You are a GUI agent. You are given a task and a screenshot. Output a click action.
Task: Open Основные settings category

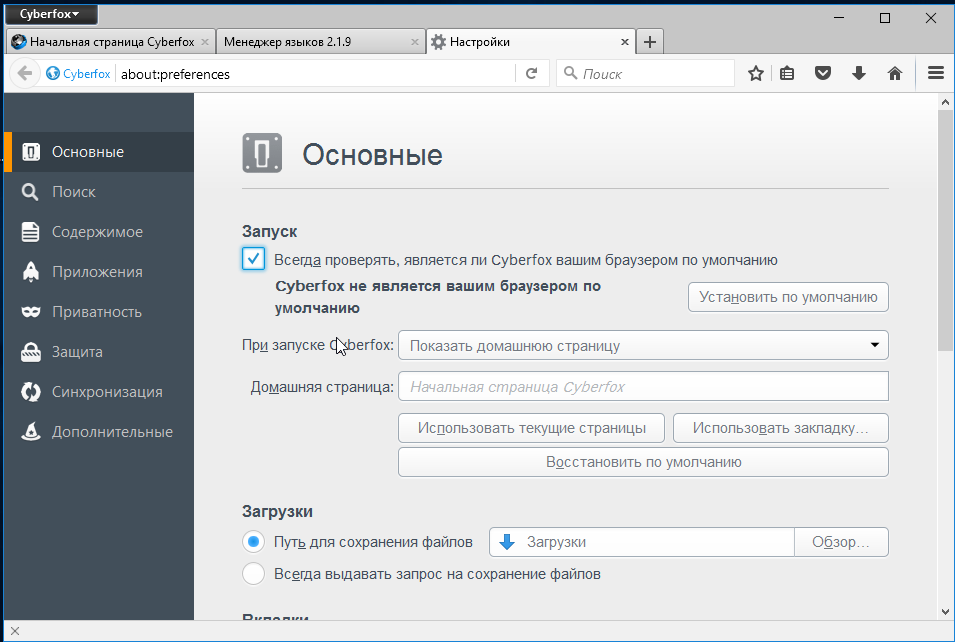click(x=99, y=152)
